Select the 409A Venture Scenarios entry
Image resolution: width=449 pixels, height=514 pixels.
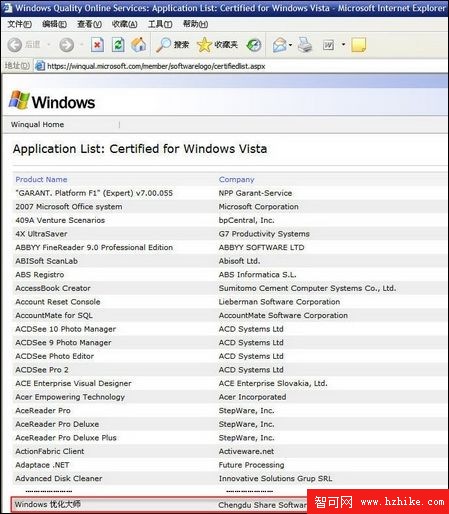pyautogui.click(x=60, y=220)
